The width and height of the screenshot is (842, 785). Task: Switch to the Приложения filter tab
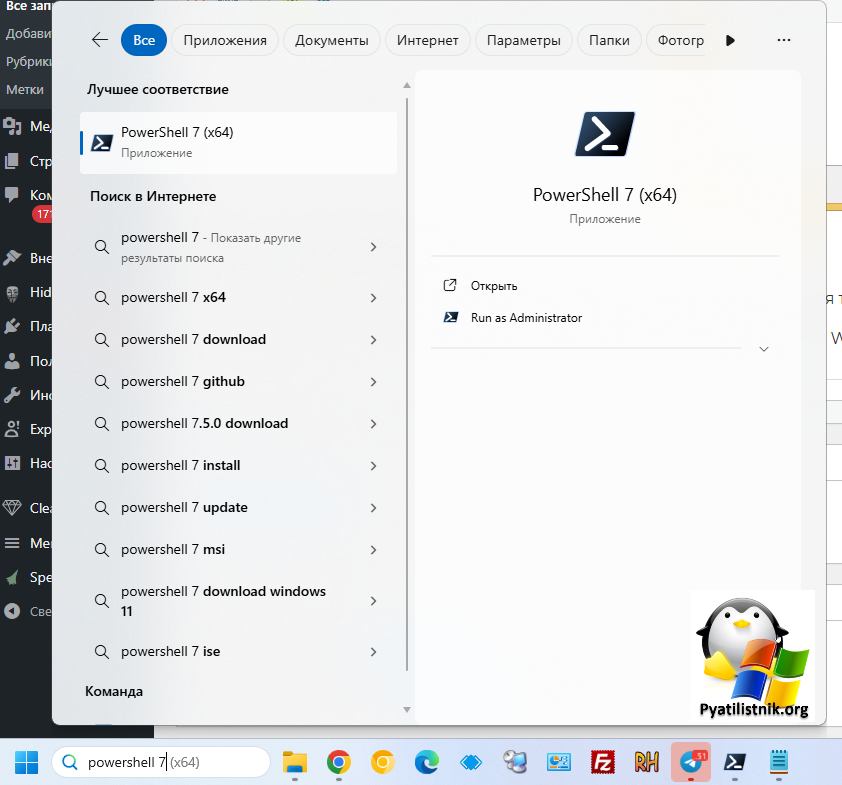pyautogui.click(x=225, y=40)
